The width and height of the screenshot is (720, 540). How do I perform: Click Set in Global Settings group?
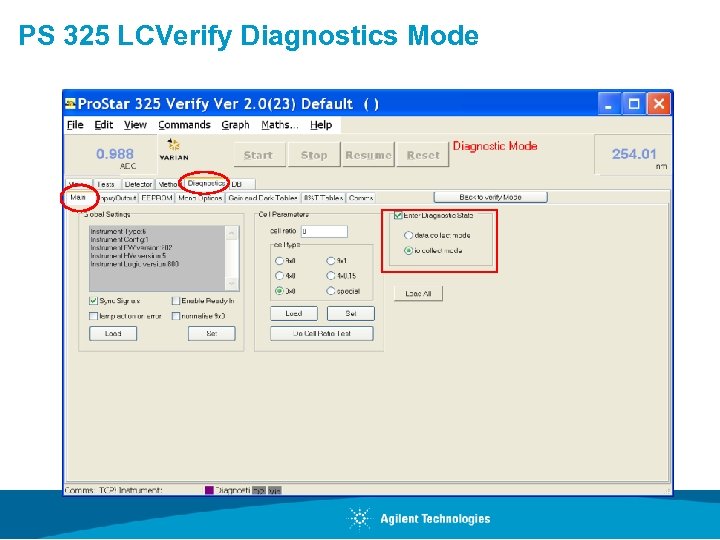click(x=212, y=333)
